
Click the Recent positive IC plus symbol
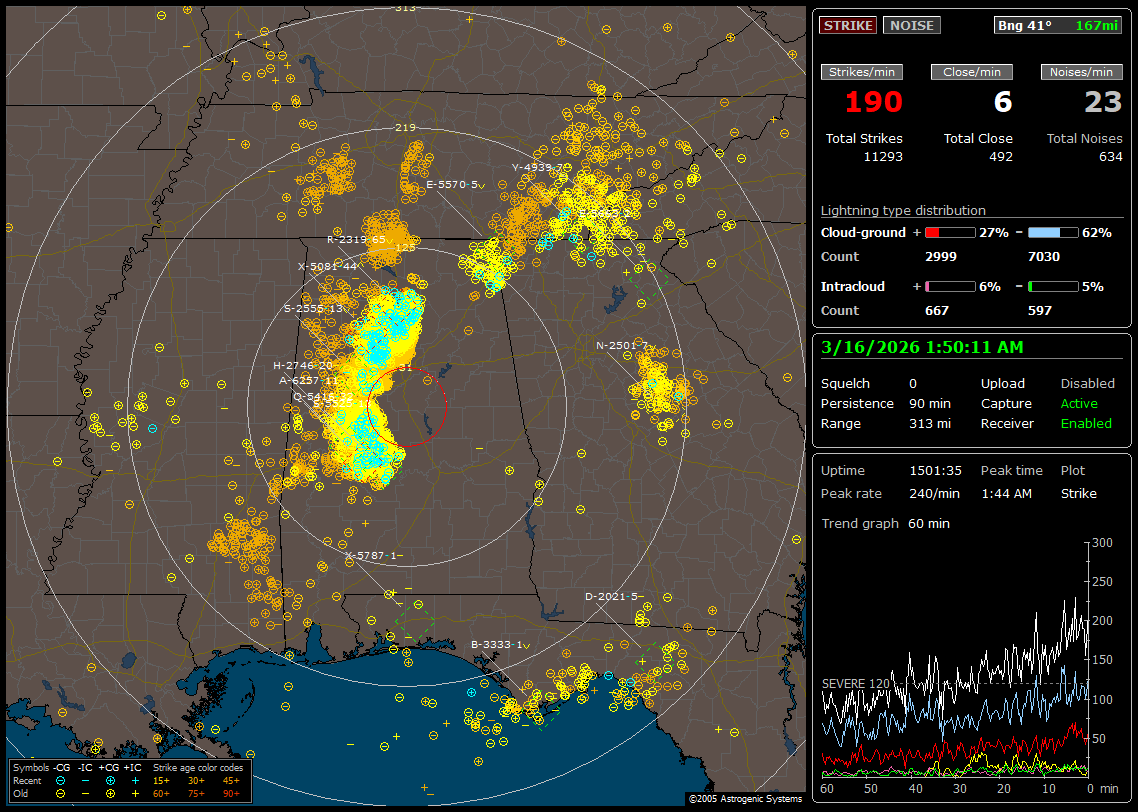click(x=134, y=780)
